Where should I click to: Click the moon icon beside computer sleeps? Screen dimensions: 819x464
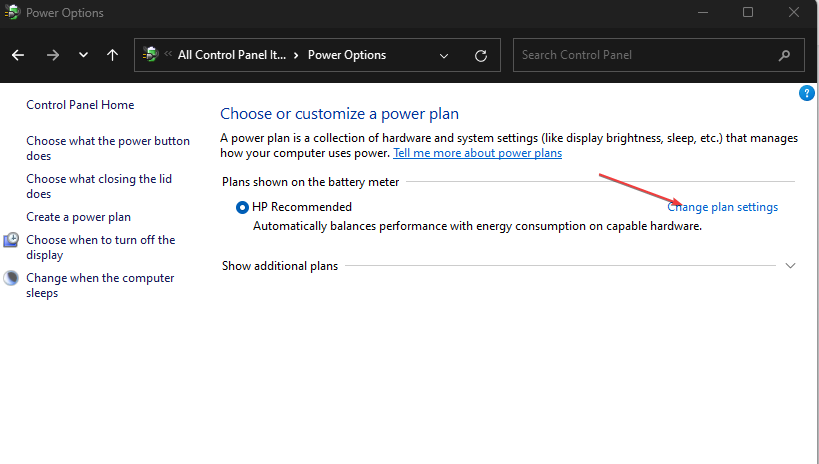click(11, 278)
